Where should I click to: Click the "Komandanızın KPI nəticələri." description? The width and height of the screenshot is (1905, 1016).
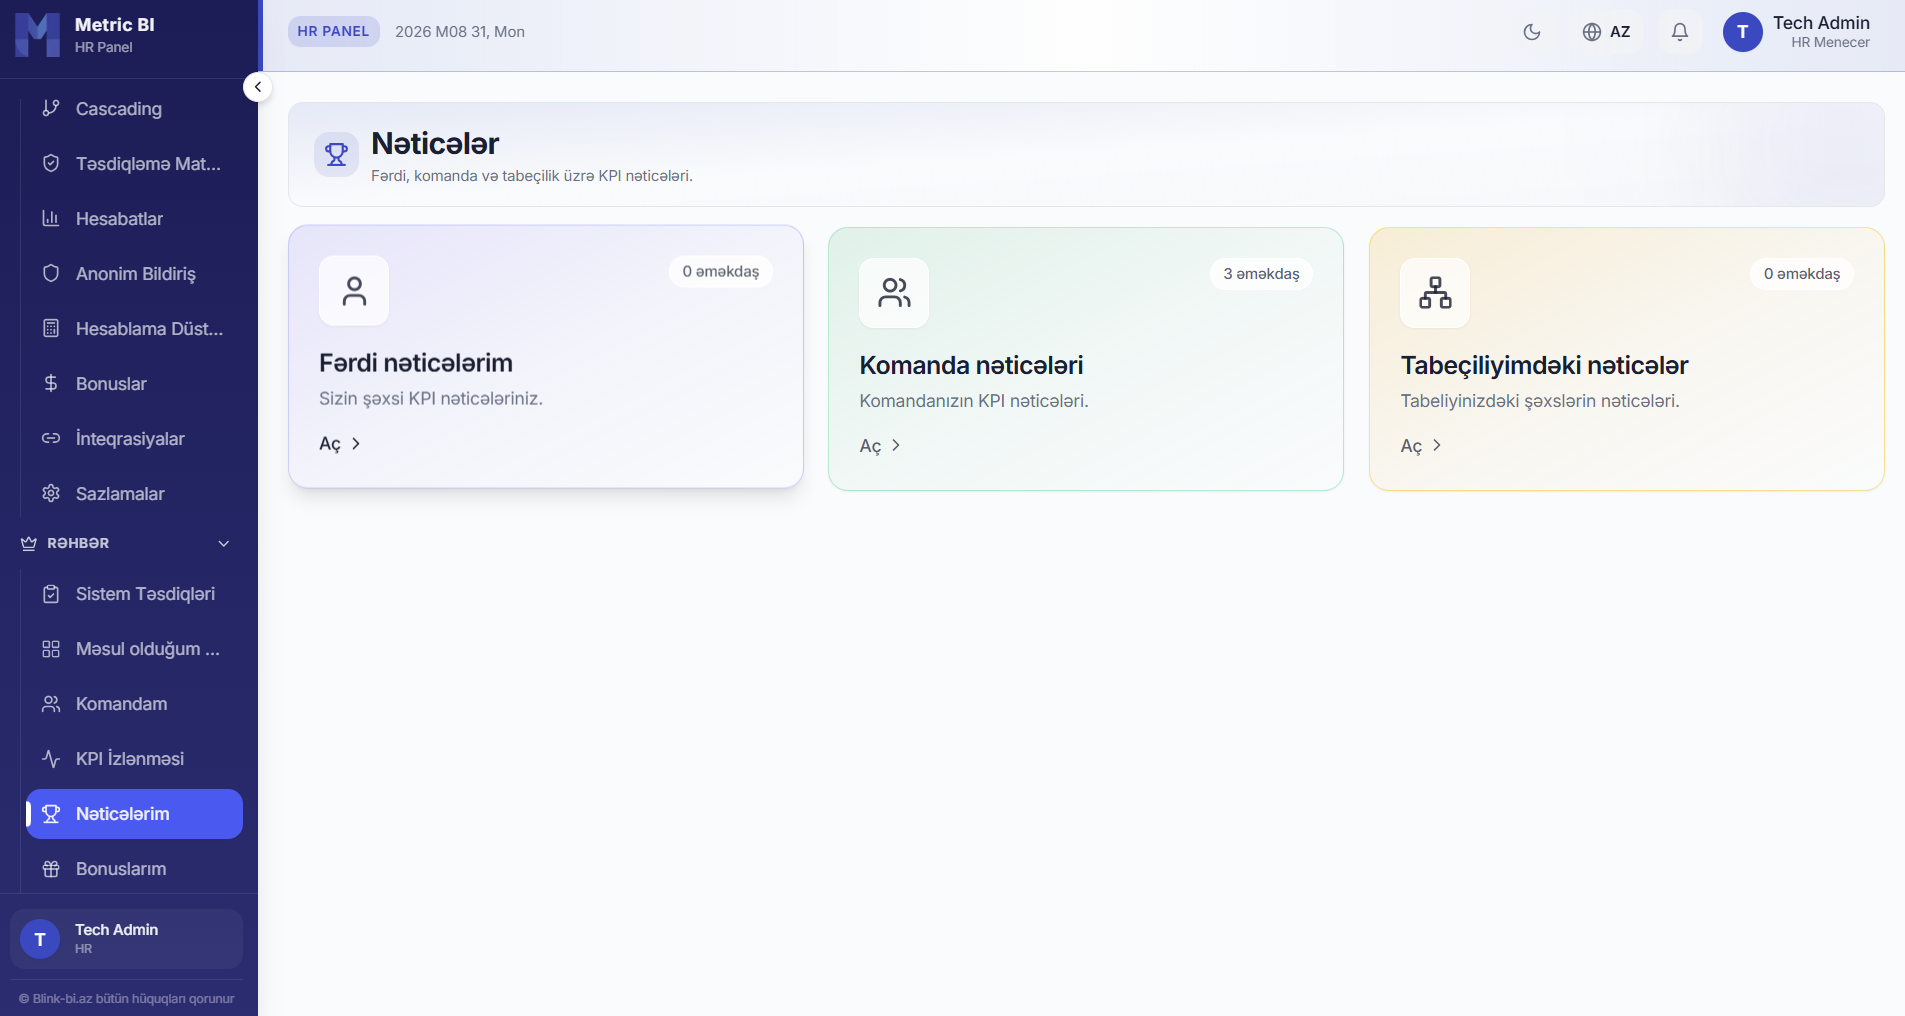click(974, 401)
